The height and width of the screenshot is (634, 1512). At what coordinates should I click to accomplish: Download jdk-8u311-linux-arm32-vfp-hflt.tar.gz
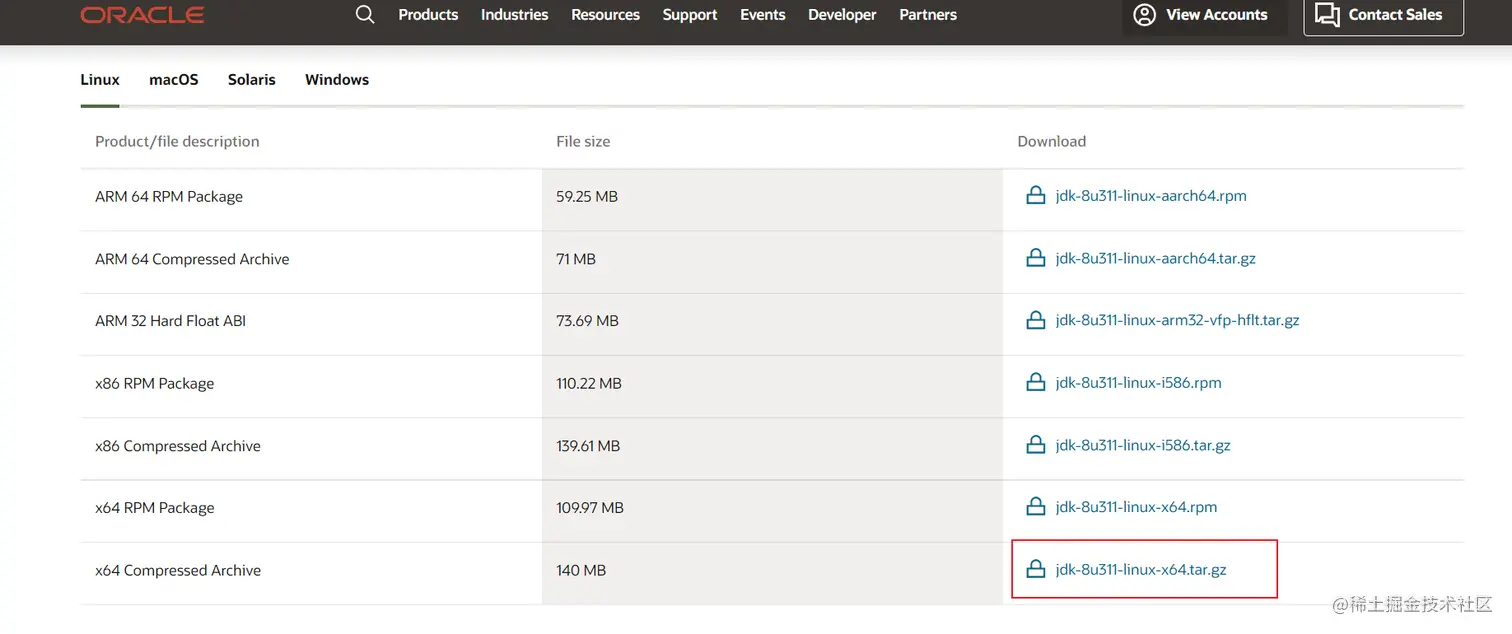point(1177,320)
